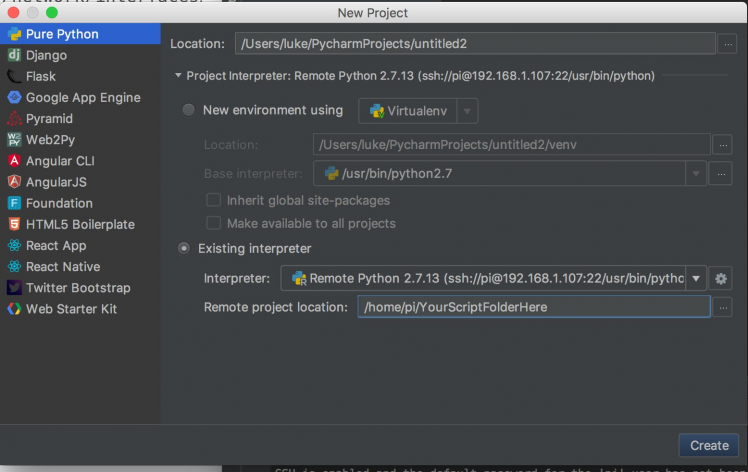Viewport: 748px width, 472px height.
Task: Select Flask project type label
Action: click(41, 76)
